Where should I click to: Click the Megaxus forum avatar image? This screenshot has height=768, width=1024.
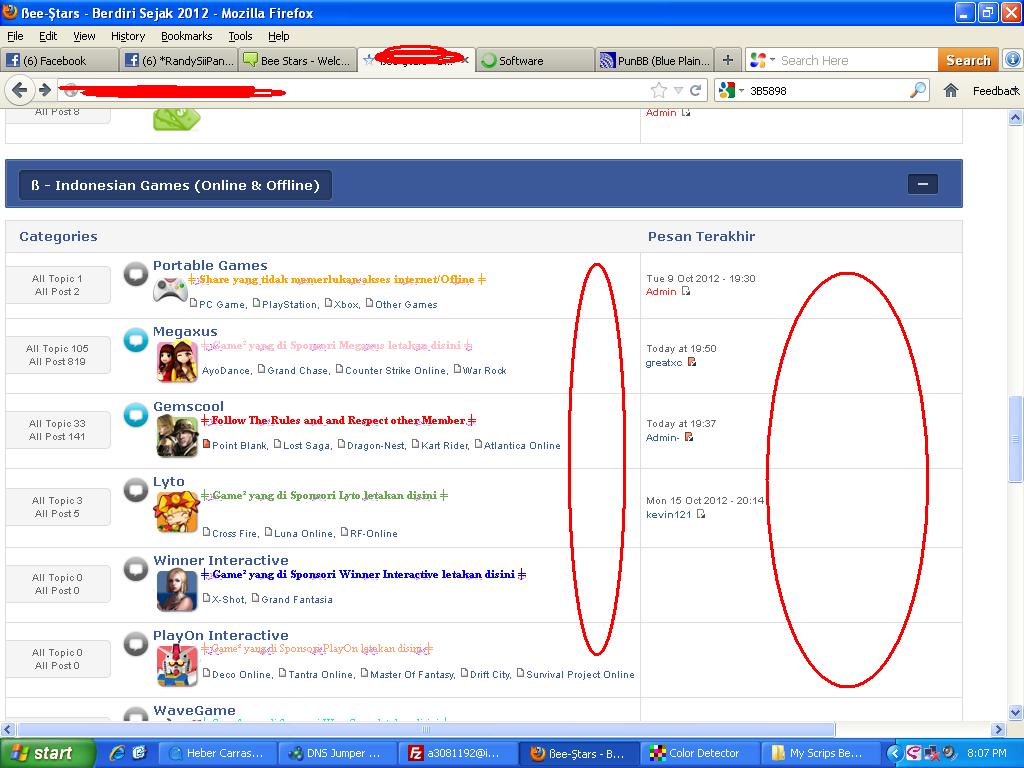tap(177, 361)
